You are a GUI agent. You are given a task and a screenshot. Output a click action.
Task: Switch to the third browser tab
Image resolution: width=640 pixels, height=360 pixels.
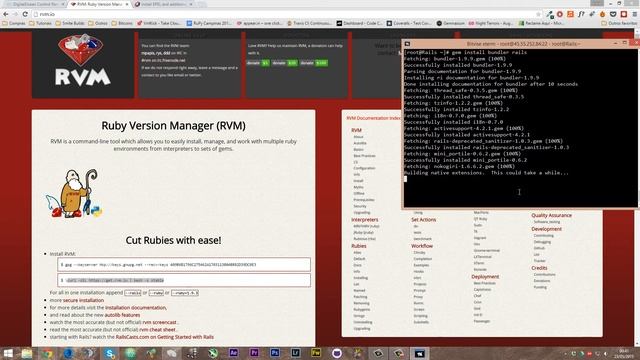pos(163,4)
